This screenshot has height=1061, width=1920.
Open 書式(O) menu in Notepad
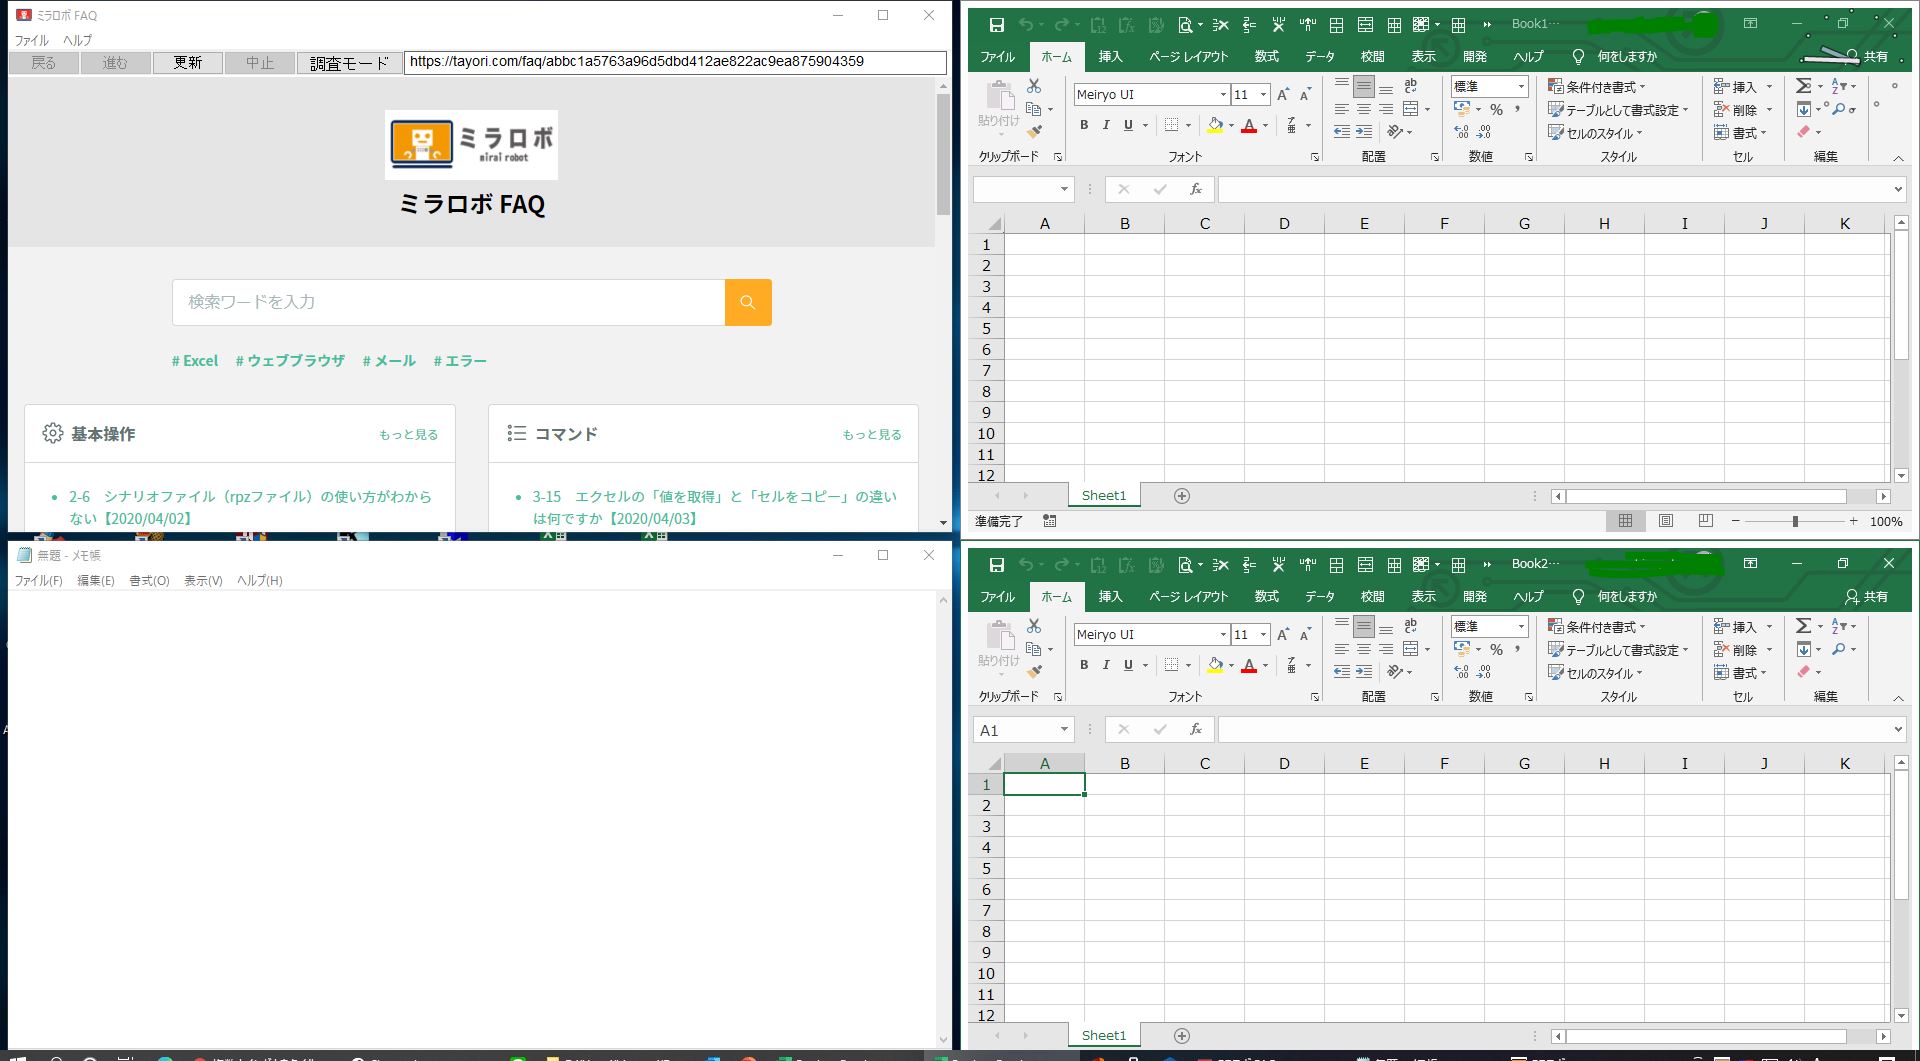click(x=149, y=581)
